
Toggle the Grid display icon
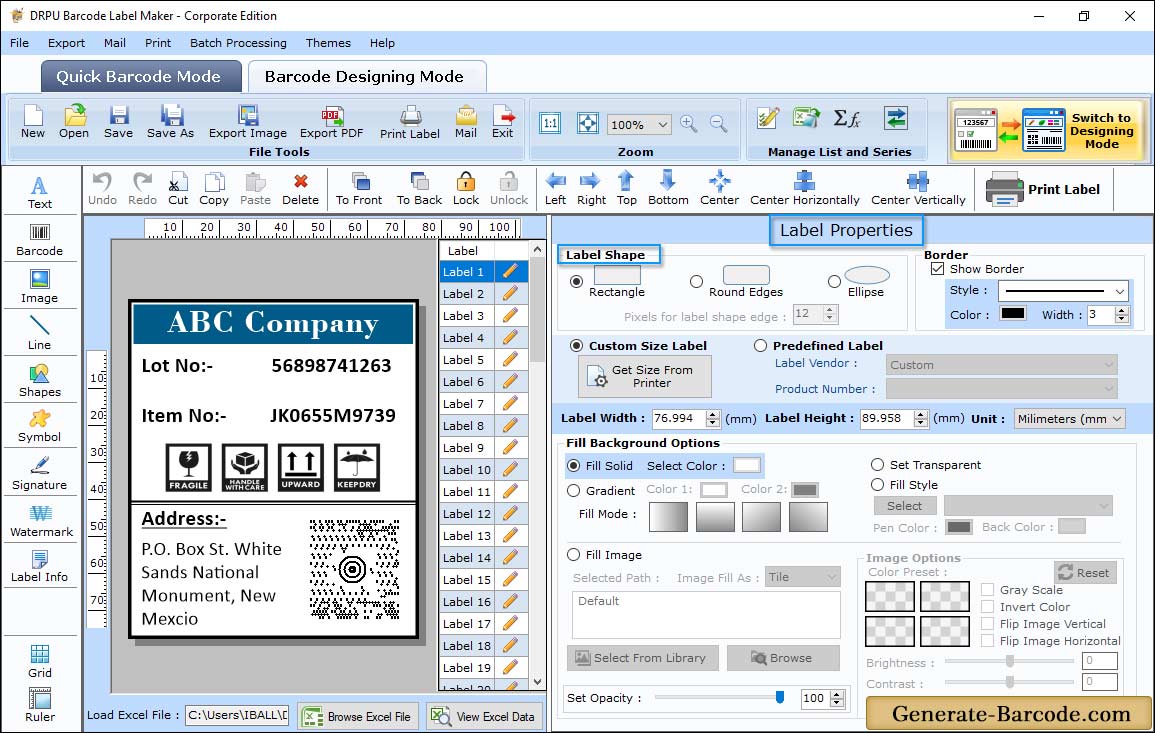40,661
